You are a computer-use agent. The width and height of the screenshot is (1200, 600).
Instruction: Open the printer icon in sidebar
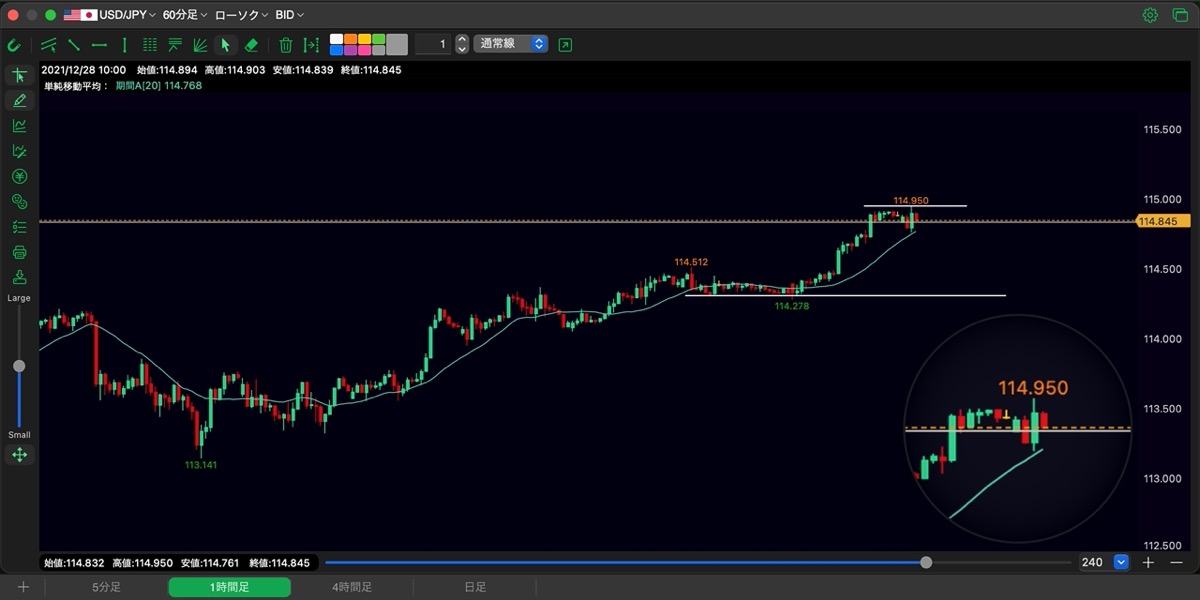(x=19, y=252)
